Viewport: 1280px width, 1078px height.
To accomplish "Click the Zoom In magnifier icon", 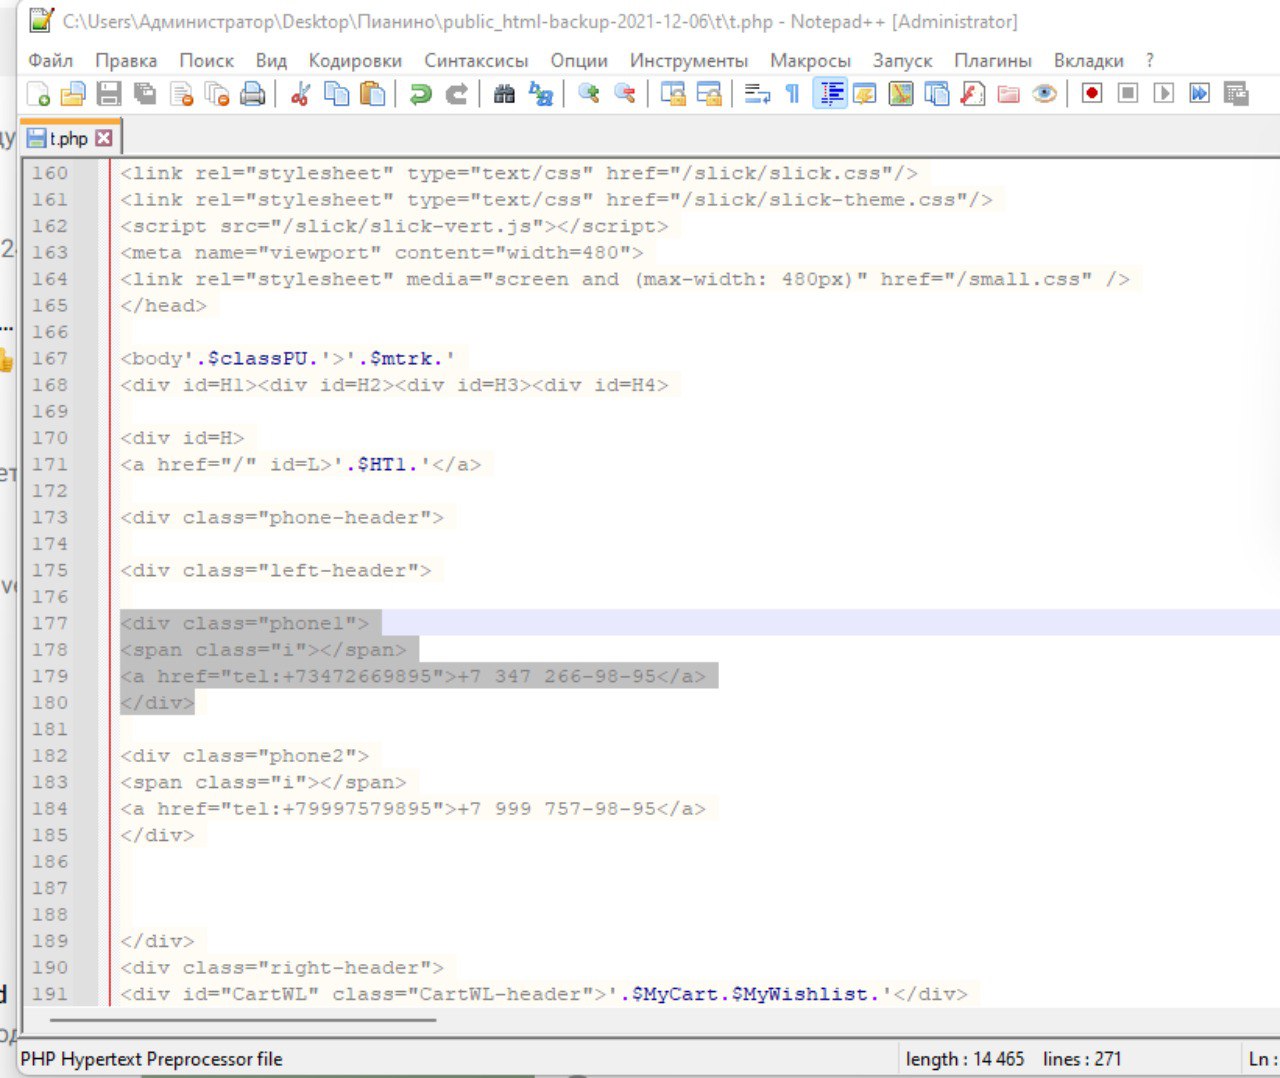I will (588, 94).
